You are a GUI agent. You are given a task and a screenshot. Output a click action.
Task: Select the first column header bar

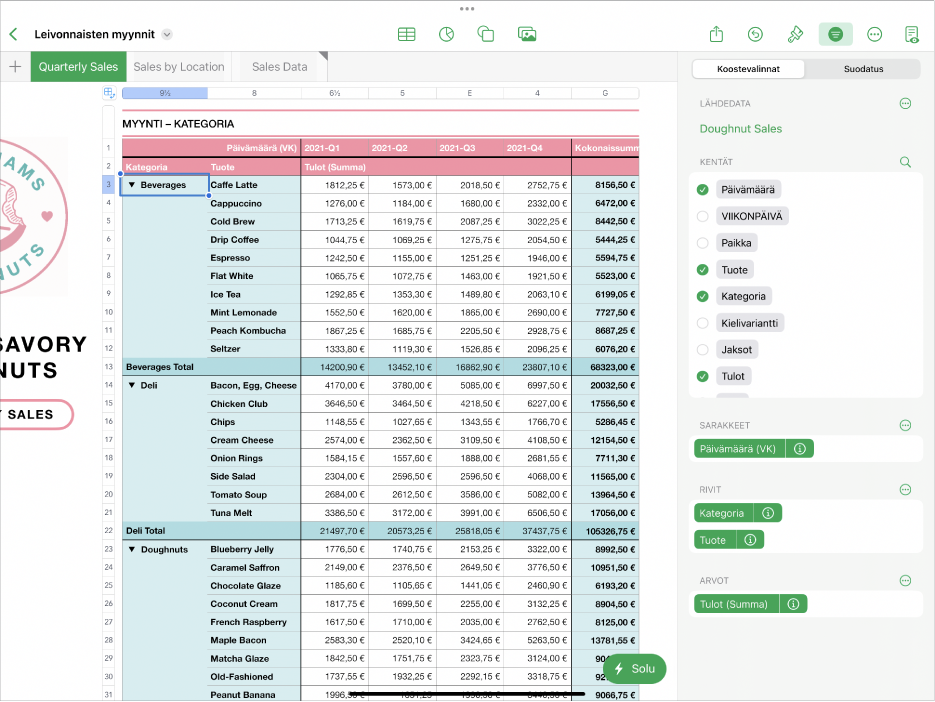point(165,93)
